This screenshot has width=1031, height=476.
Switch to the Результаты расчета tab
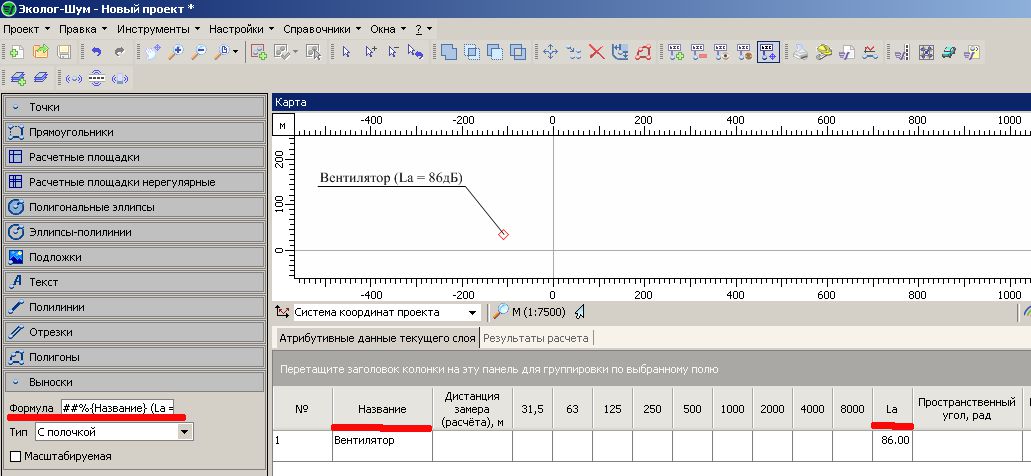(535, 338)
